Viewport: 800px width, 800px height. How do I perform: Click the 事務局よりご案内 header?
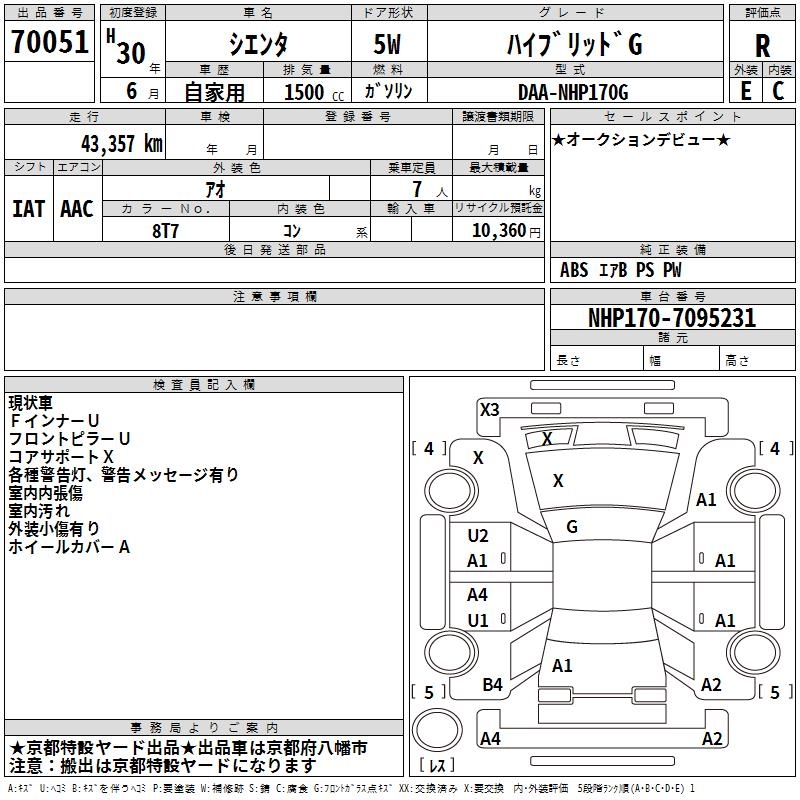click(204, 728)
